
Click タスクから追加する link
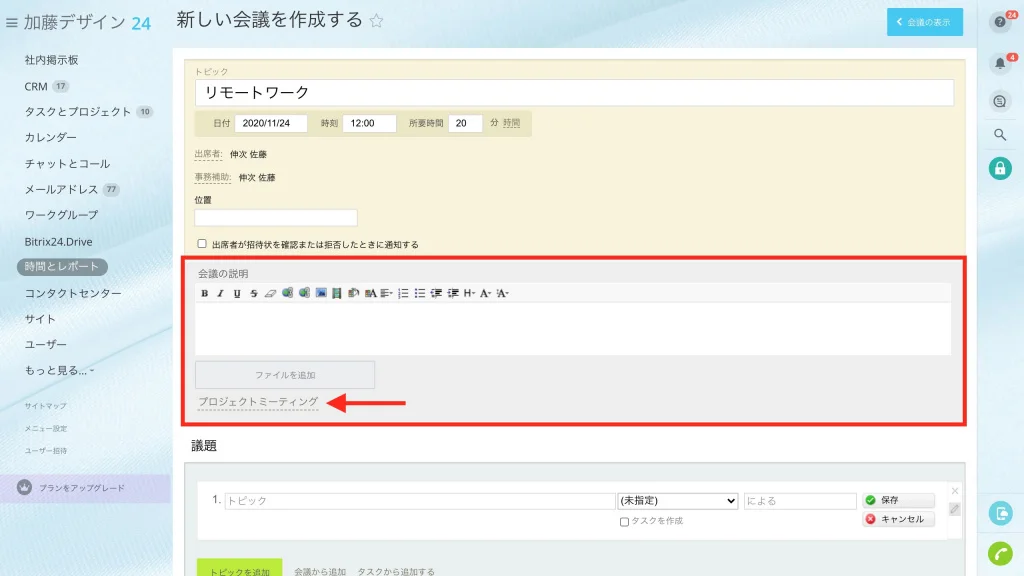396,571
